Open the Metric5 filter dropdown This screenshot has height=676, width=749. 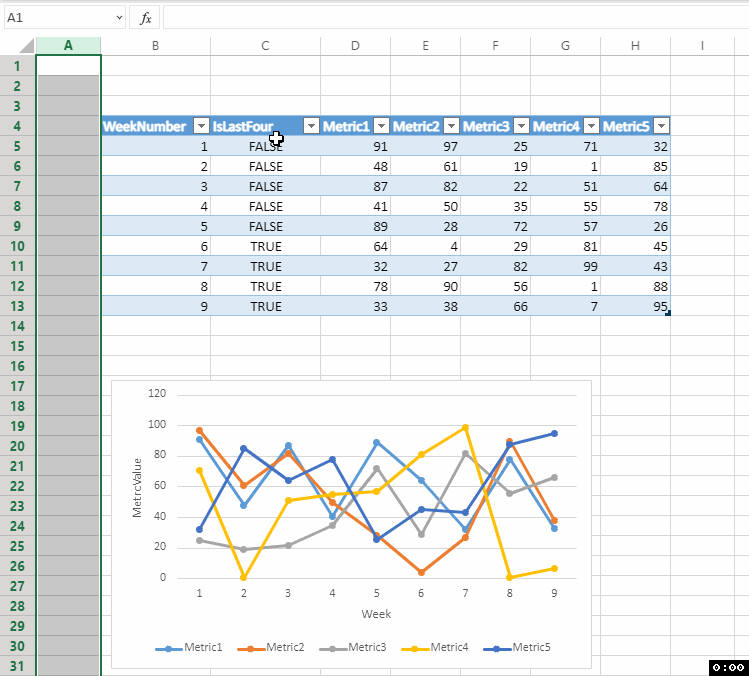click(662, 126)
